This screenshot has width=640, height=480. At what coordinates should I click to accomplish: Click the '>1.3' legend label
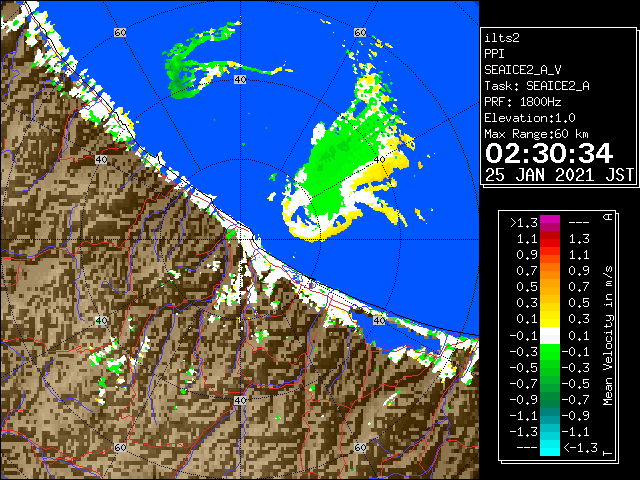[x=524, y=223]
